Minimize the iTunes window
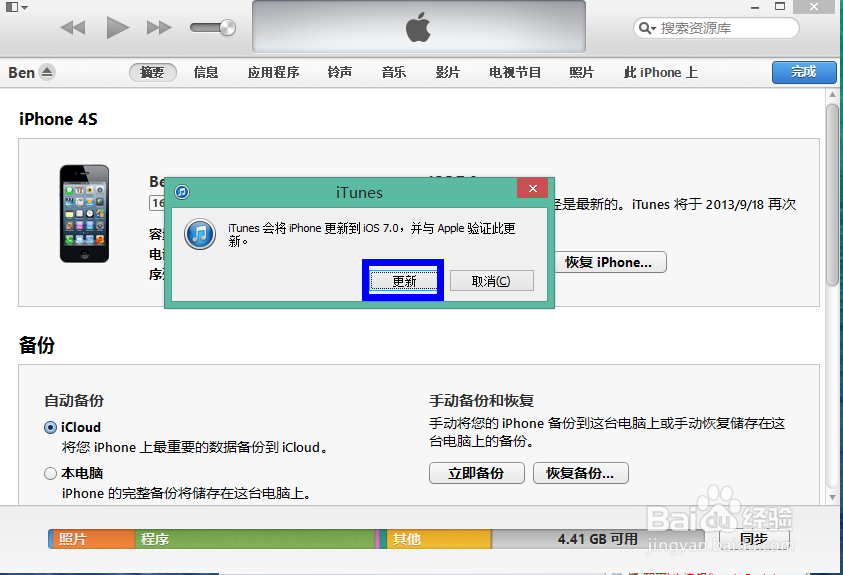Screen dimensions: 843x575 [755, 7]
